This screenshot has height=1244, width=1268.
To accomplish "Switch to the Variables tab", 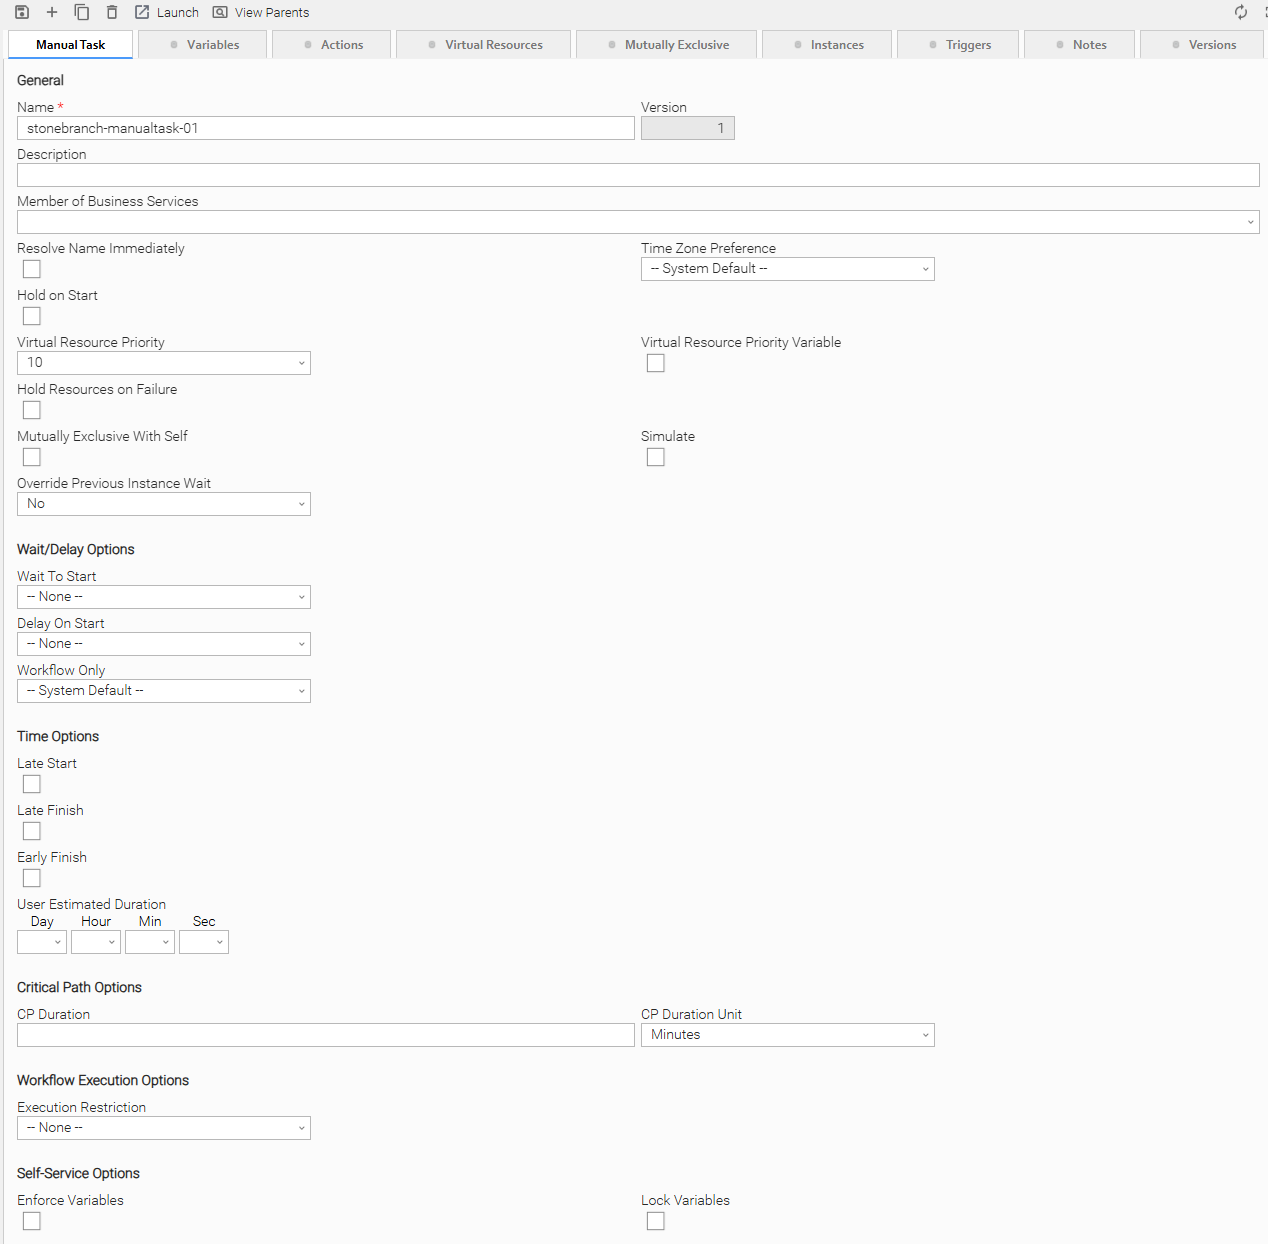I will tap(203, 45).
